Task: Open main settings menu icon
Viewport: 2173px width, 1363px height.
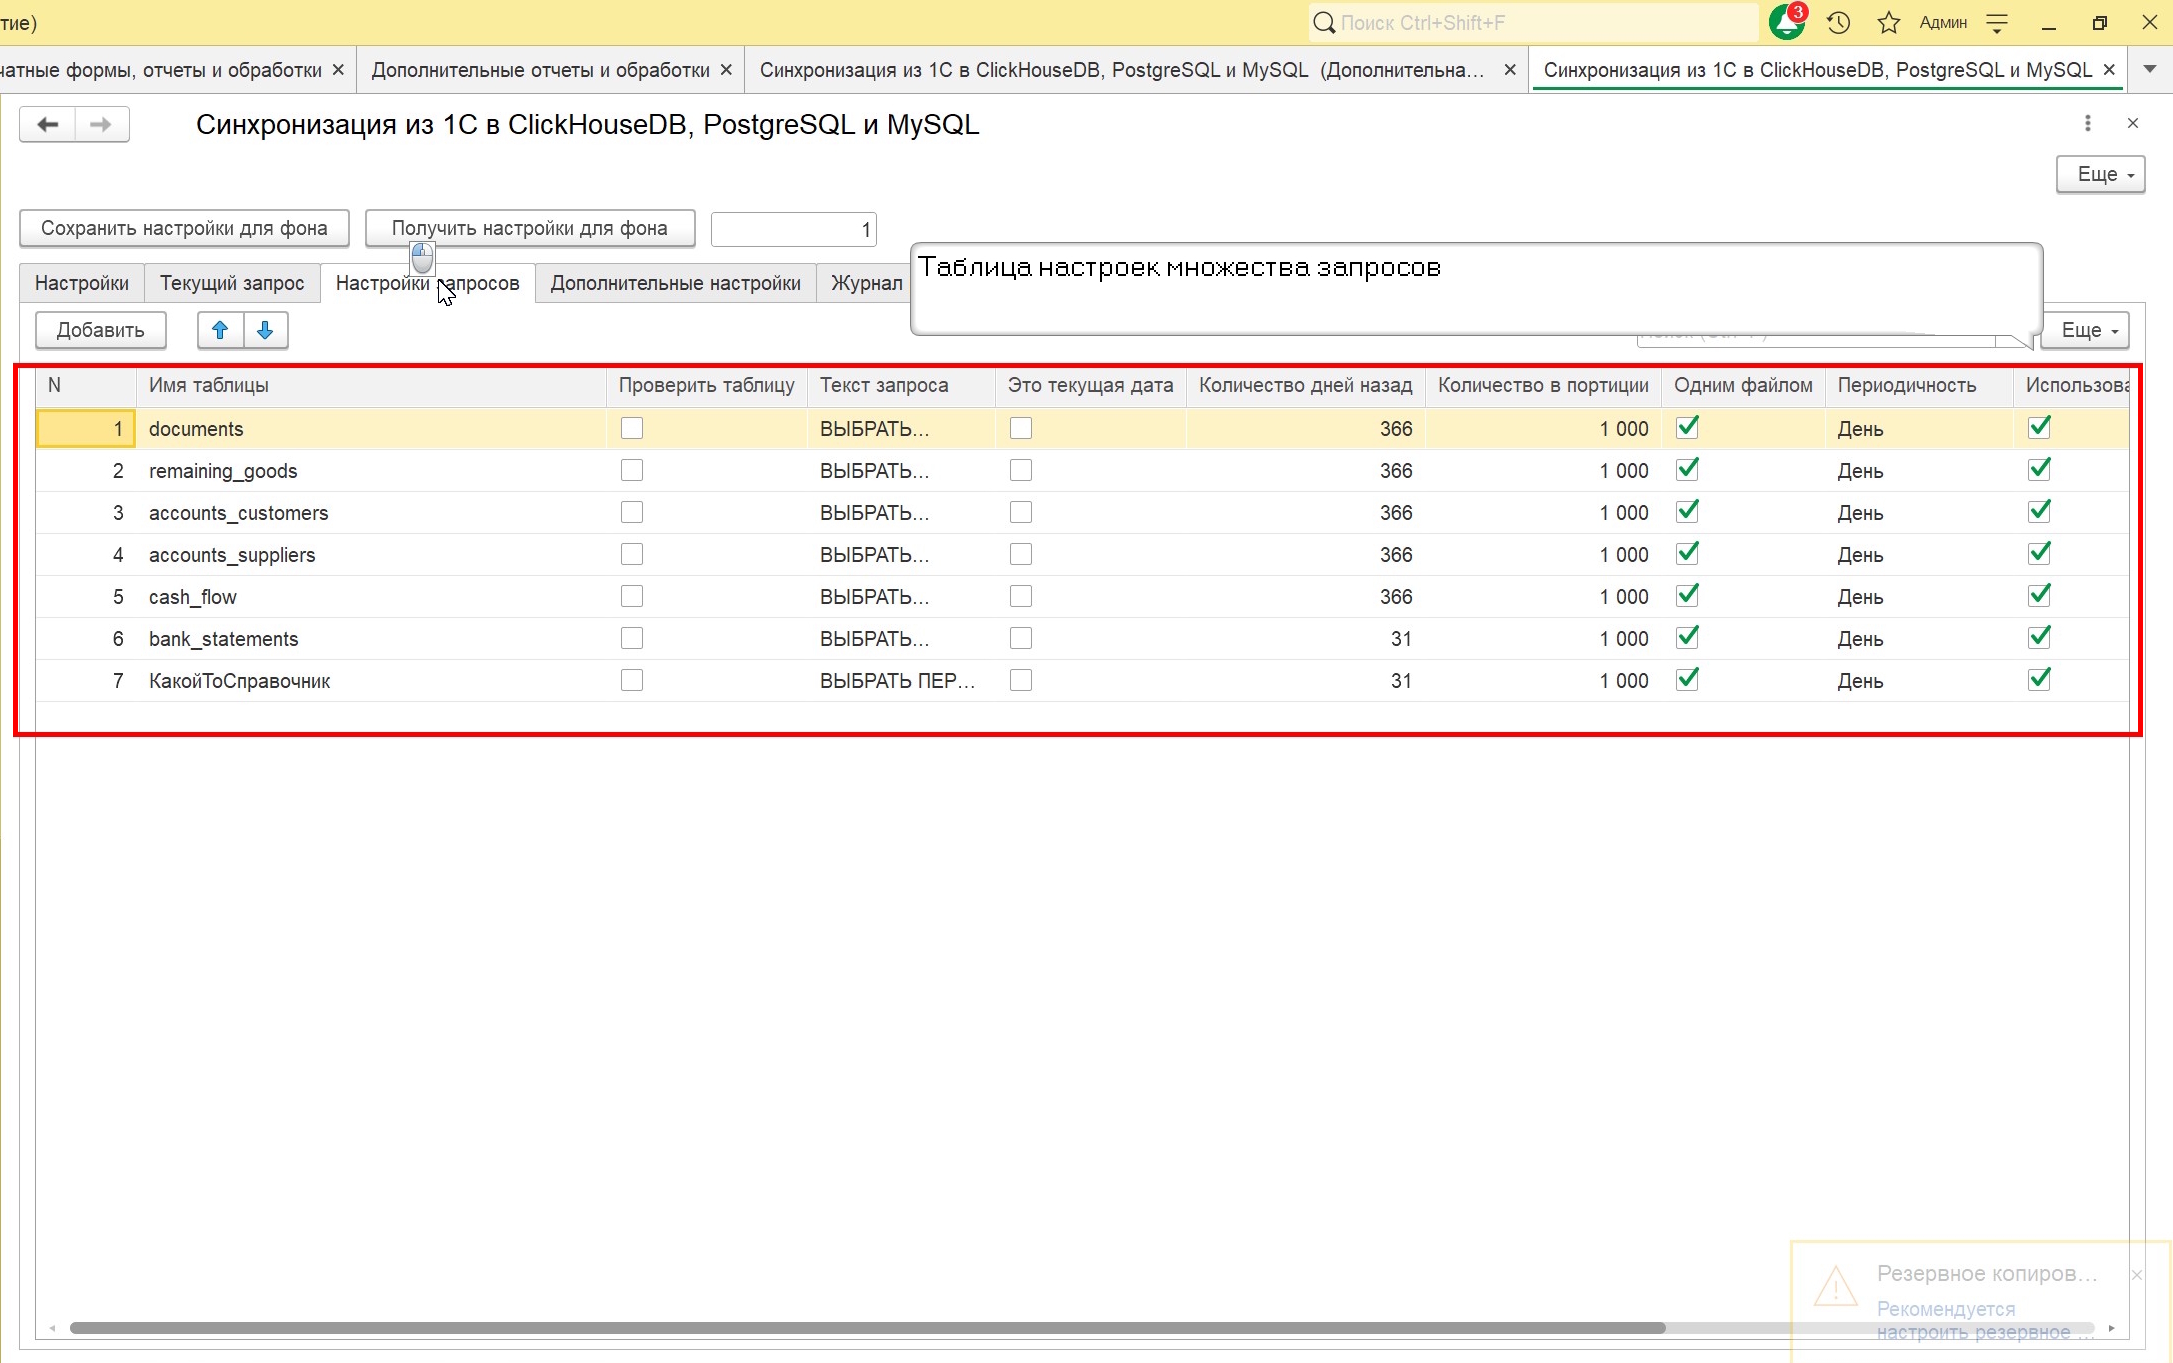Action: coord(1997,22)
